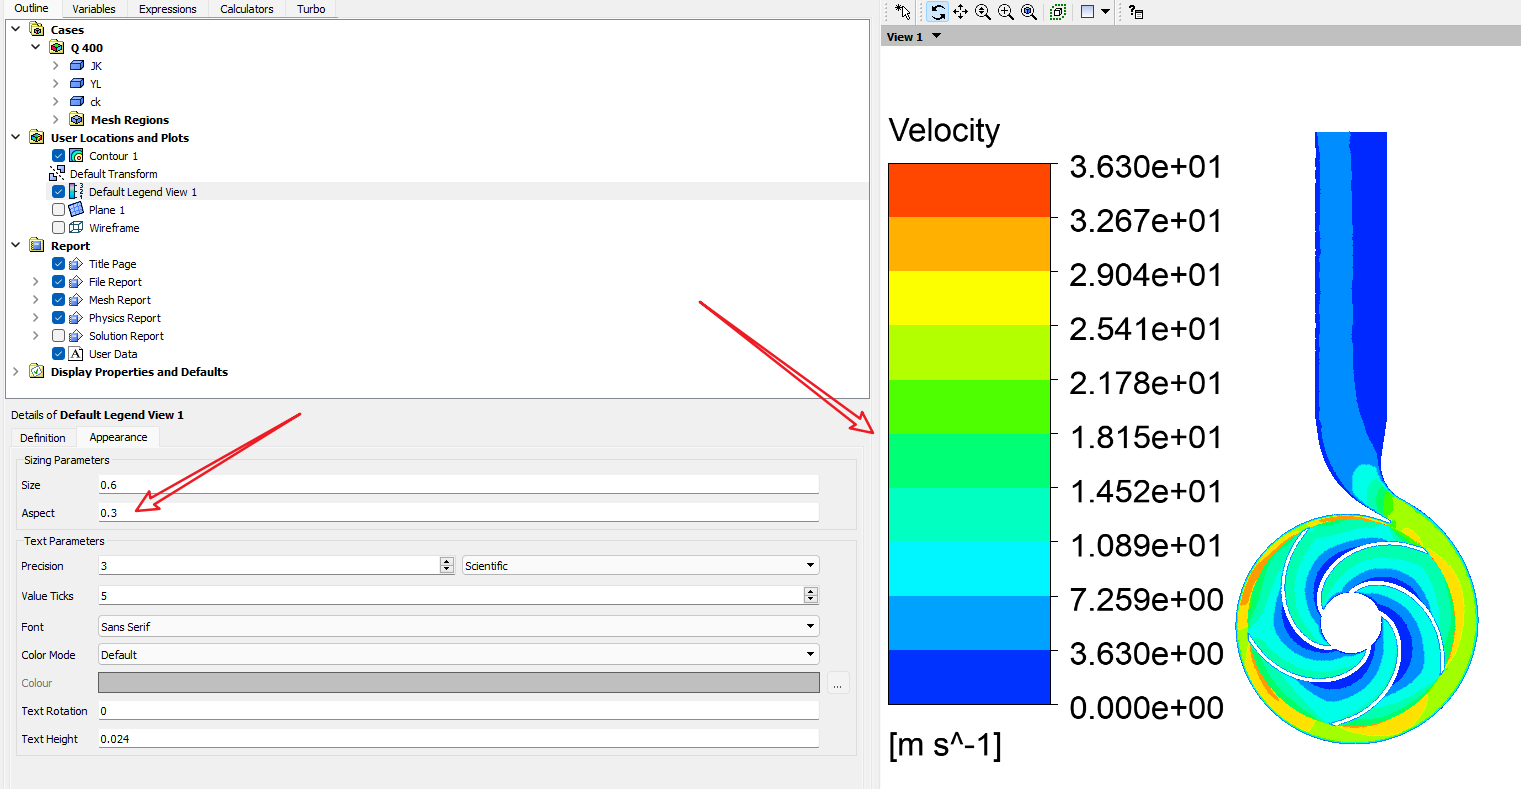
Task: Click the viewport layout square icon
Action: tap(1088, 12)
